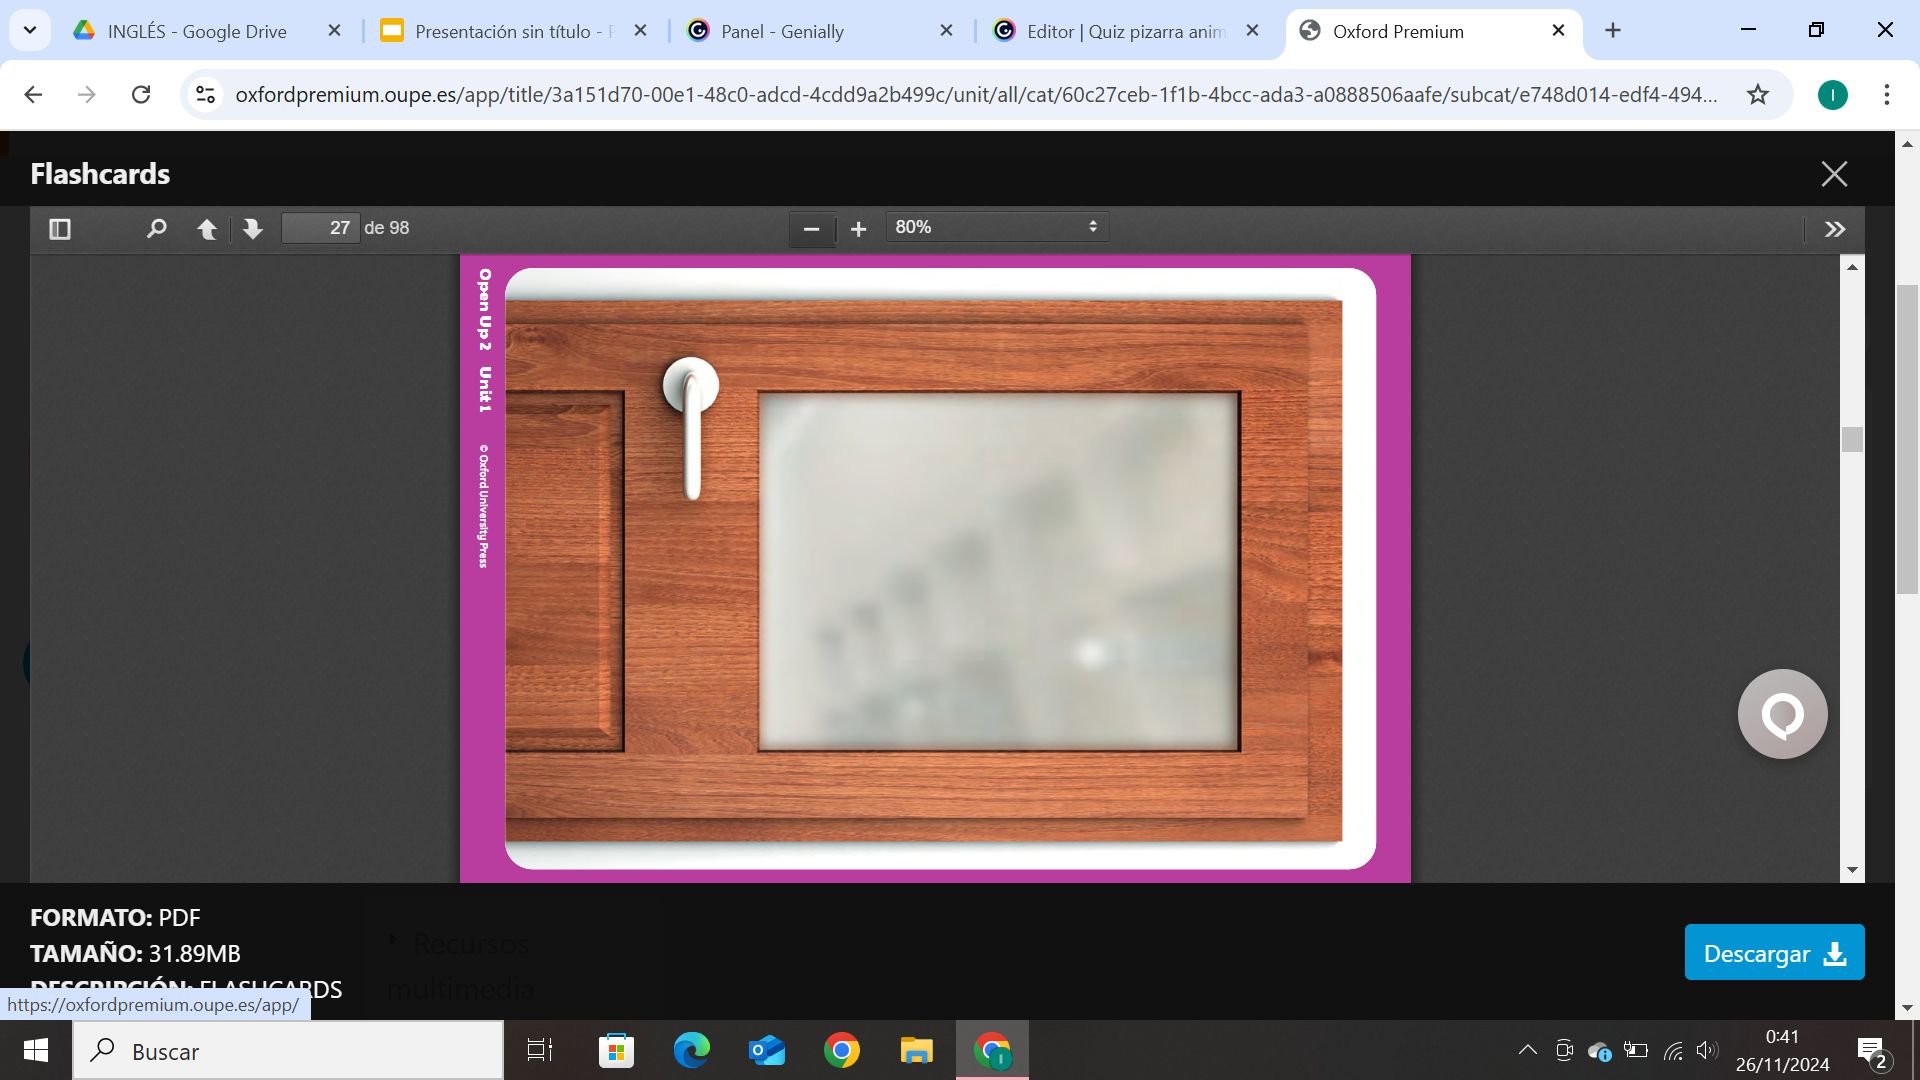Close the Flashcards viewer
This screenshot has height=1080, width=1920.
[1833, 174]
